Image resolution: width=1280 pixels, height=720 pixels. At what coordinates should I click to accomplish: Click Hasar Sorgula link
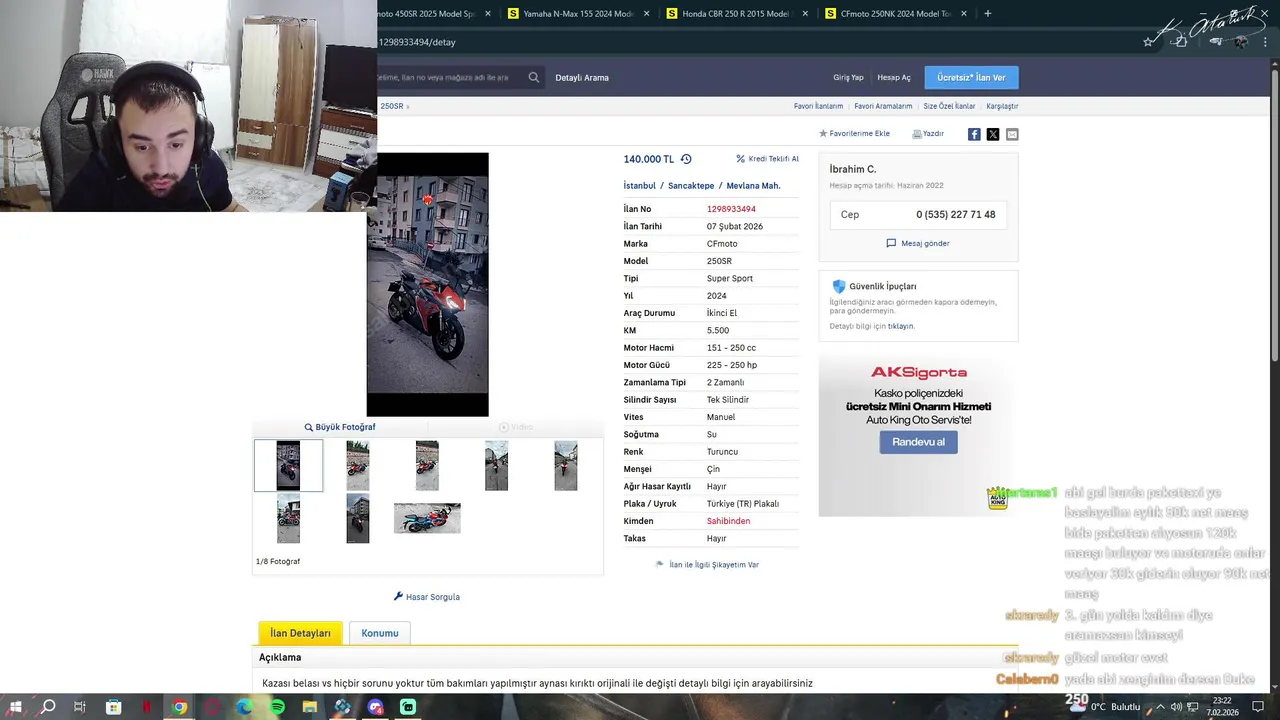[427, 597]
